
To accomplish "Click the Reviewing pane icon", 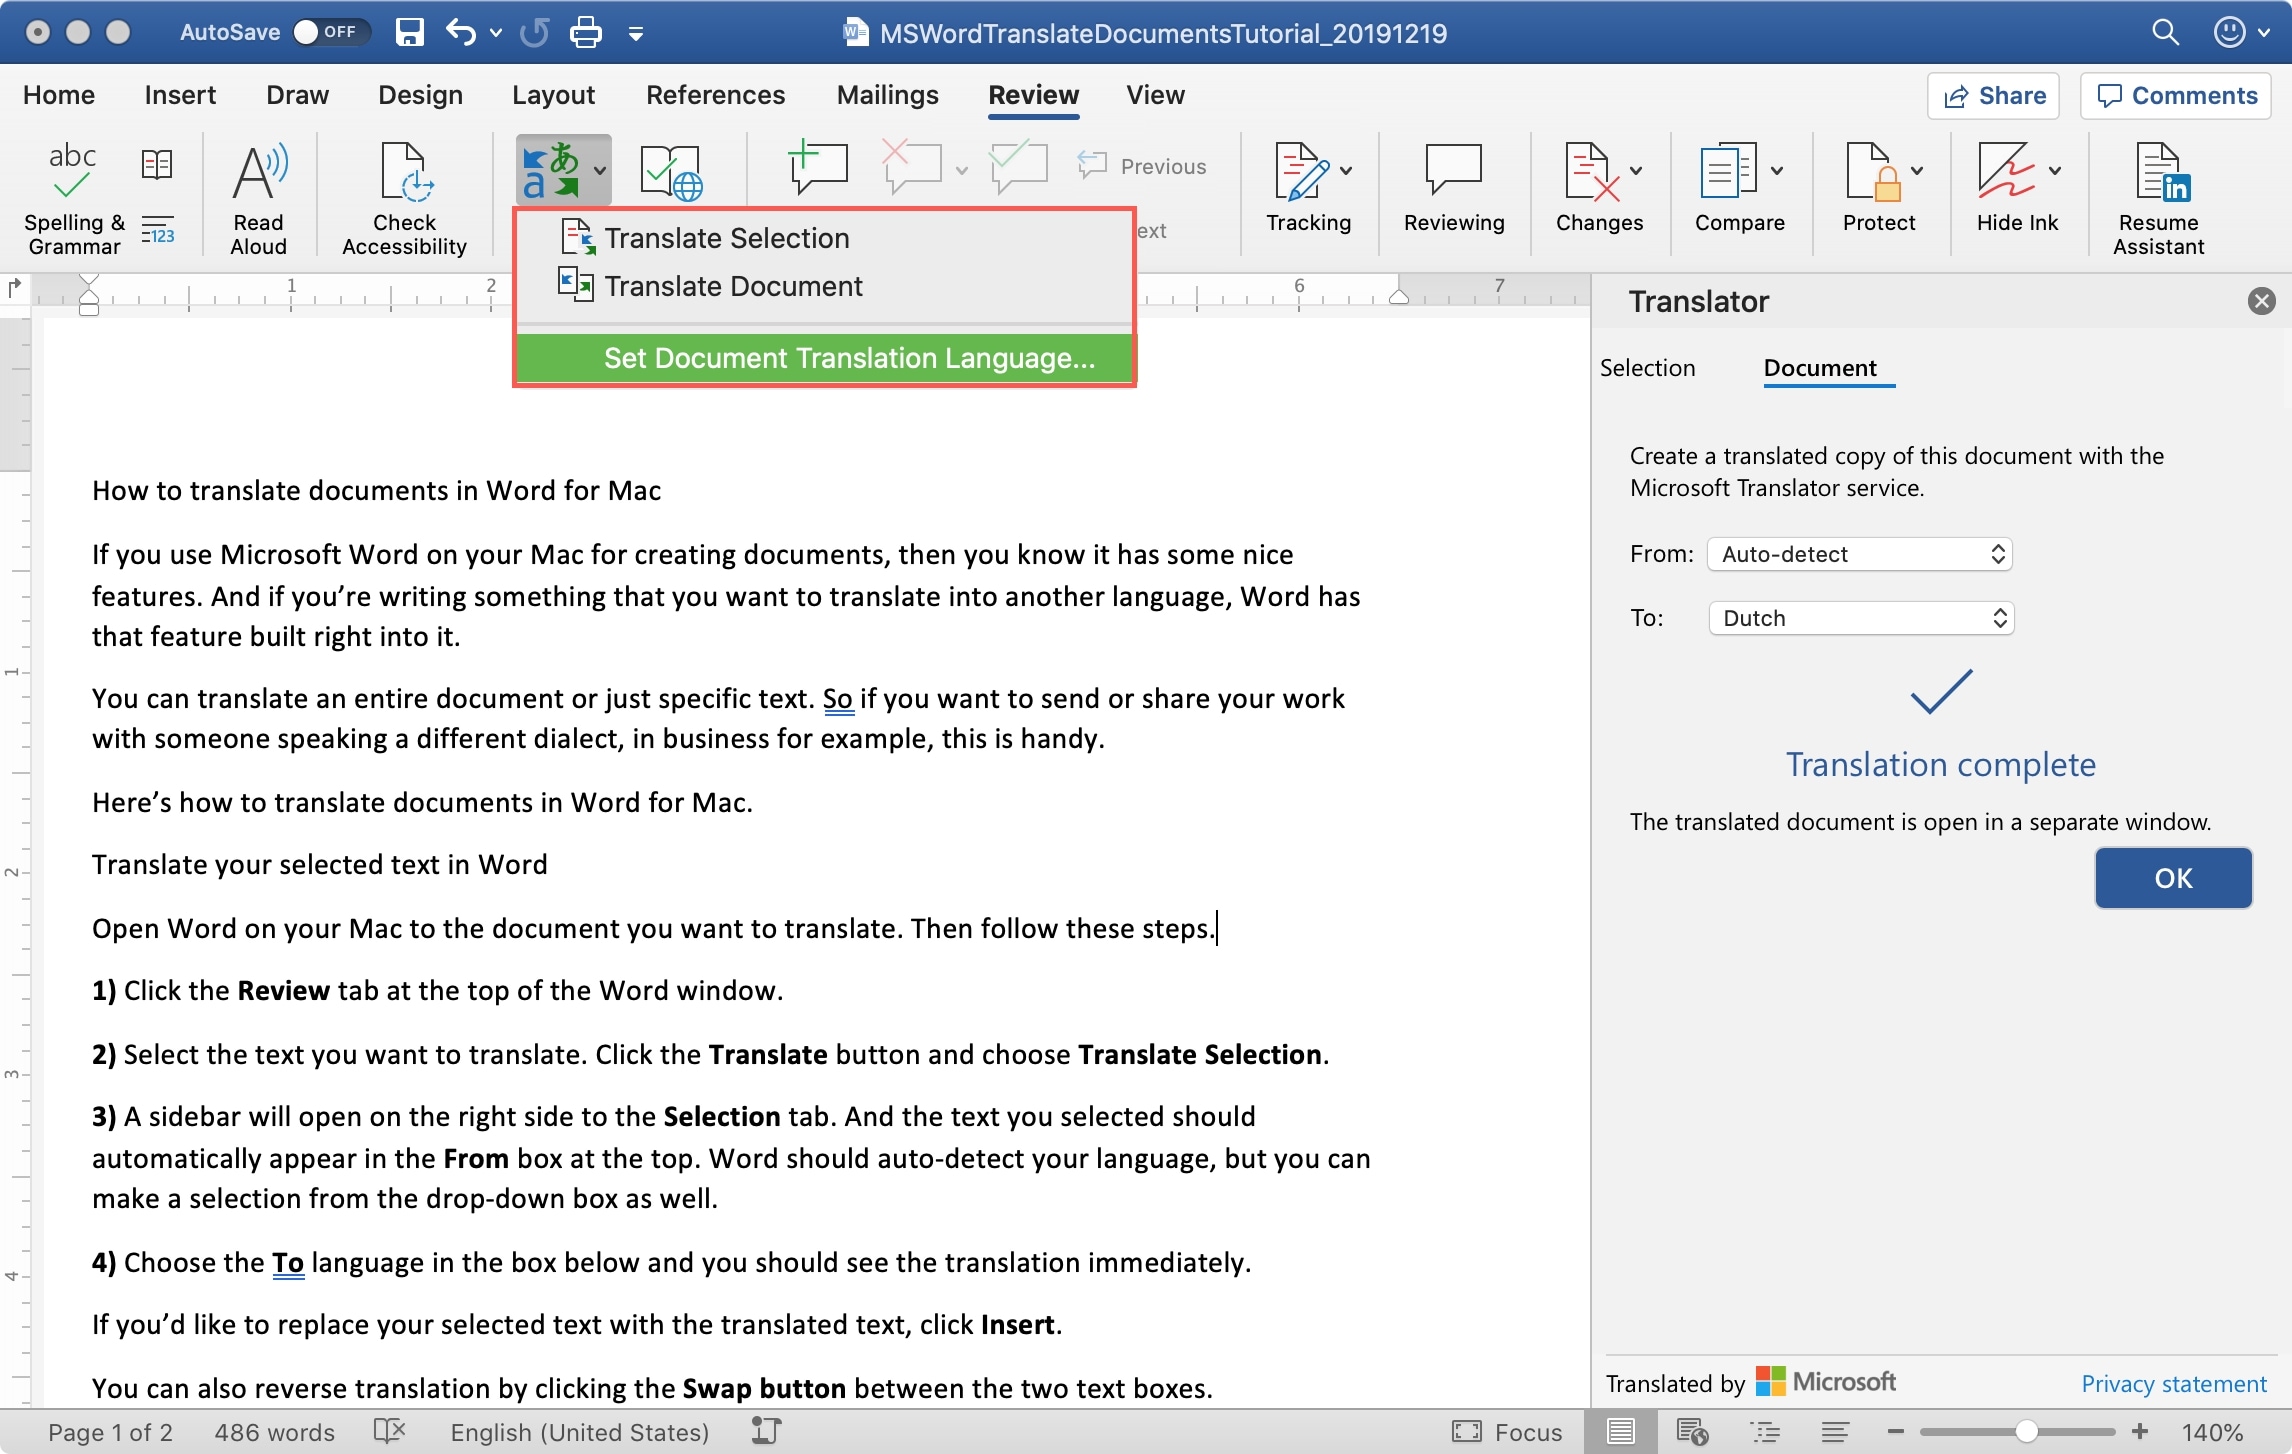I will 1454,188.
